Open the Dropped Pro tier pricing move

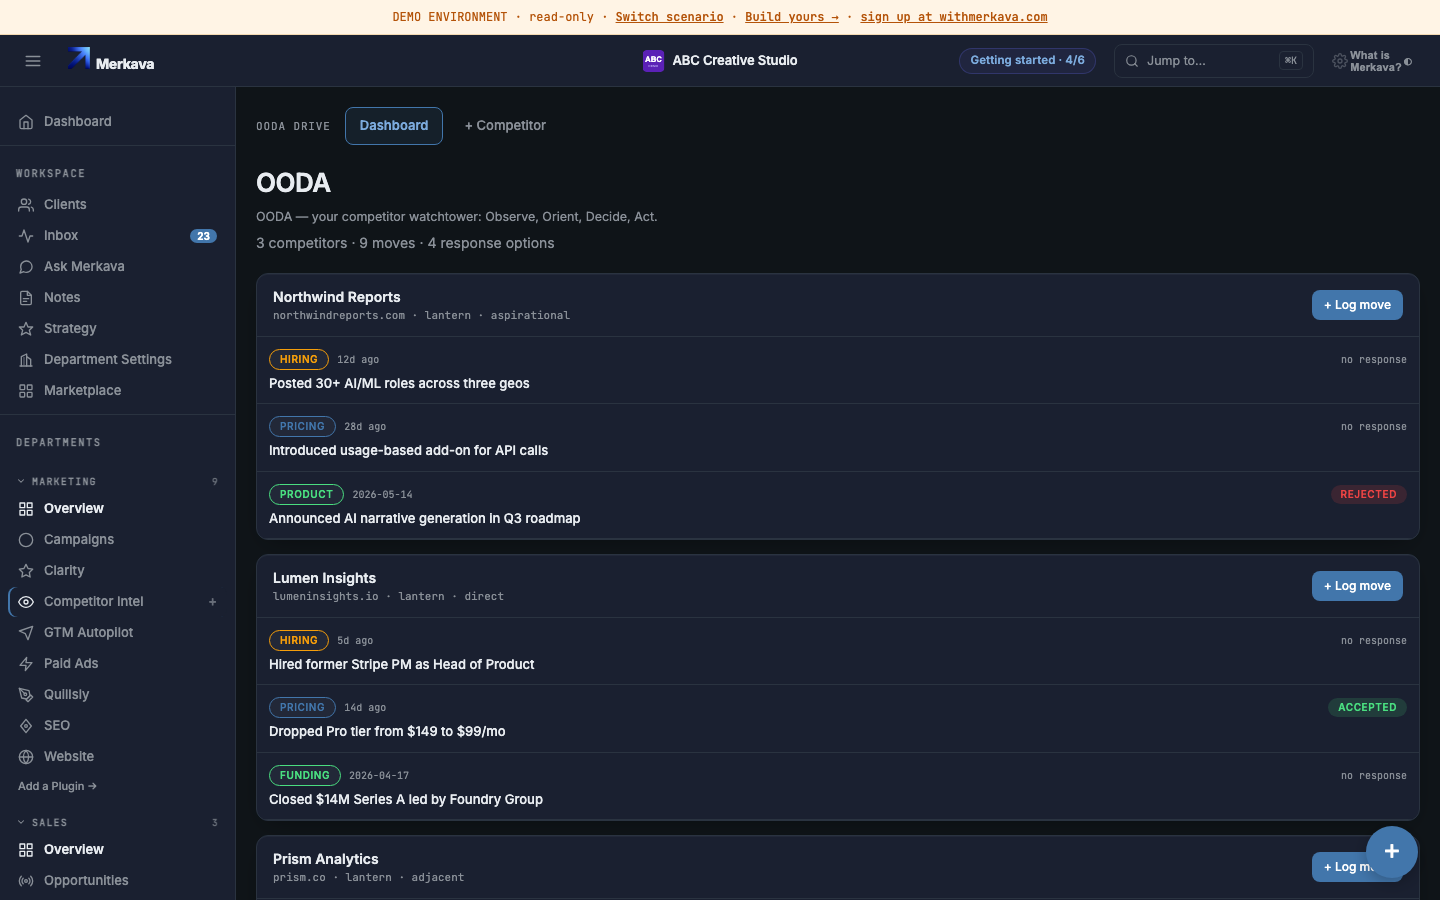(387, 732)
